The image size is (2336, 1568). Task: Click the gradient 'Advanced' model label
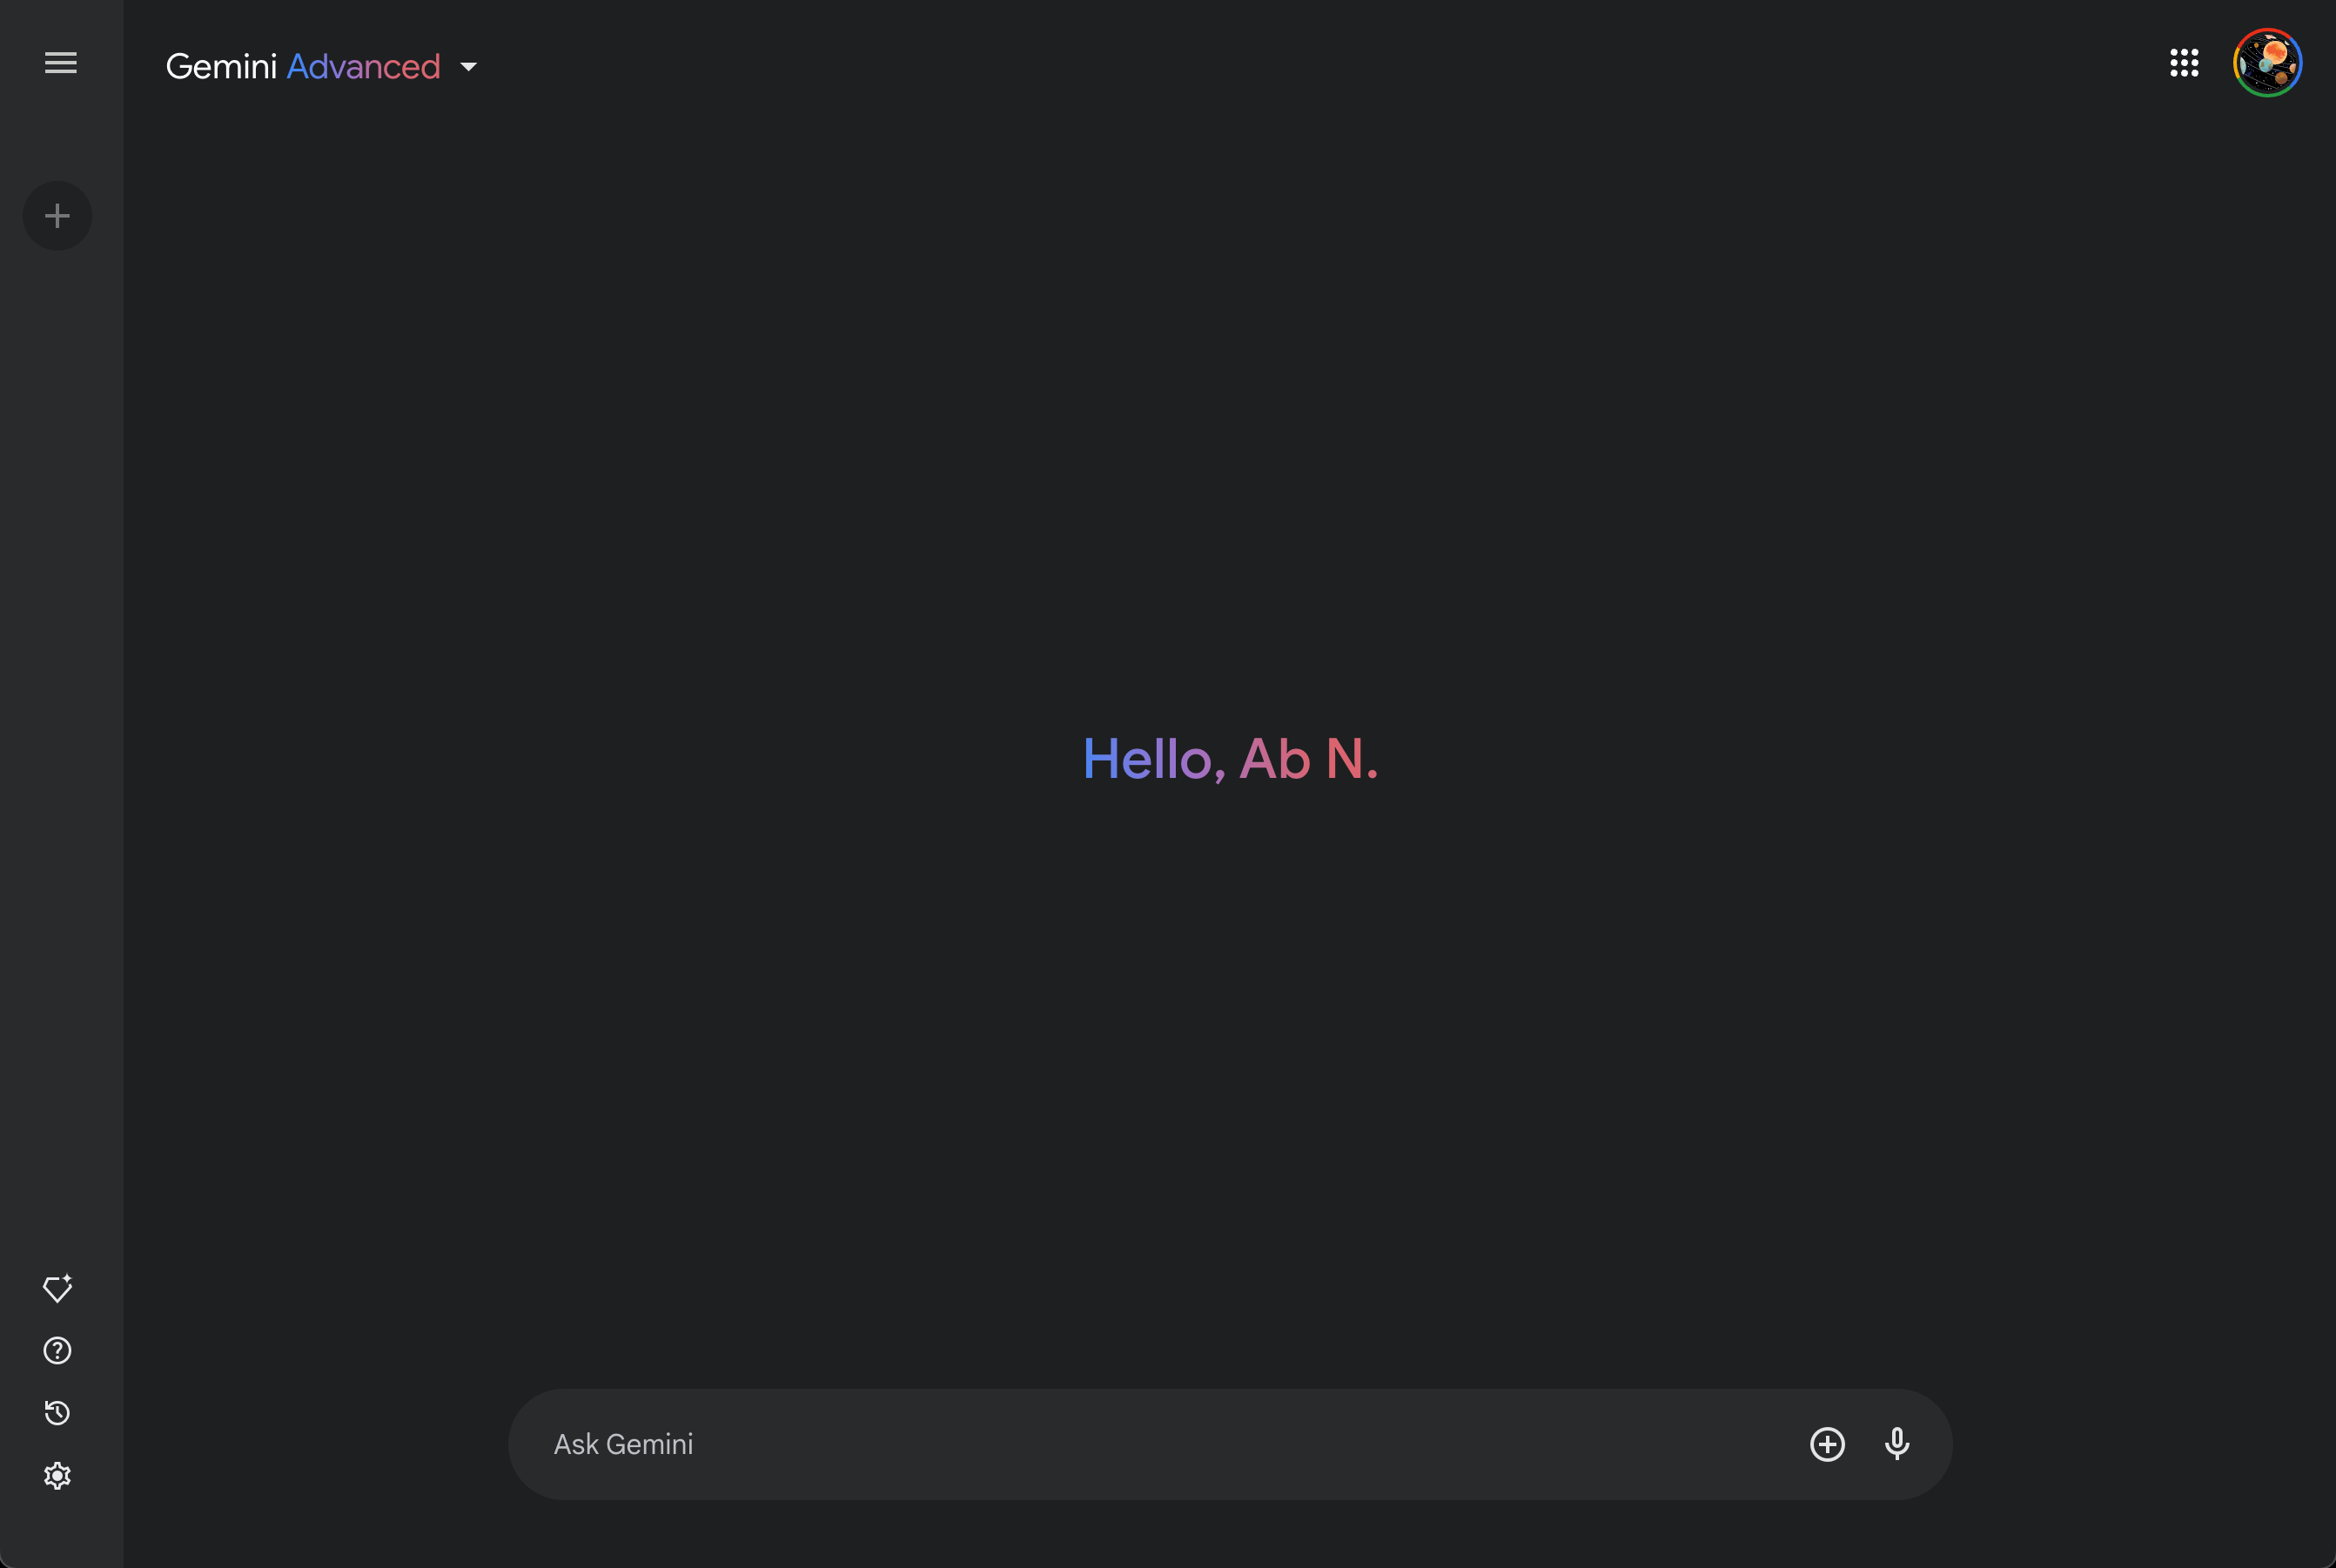363,67
